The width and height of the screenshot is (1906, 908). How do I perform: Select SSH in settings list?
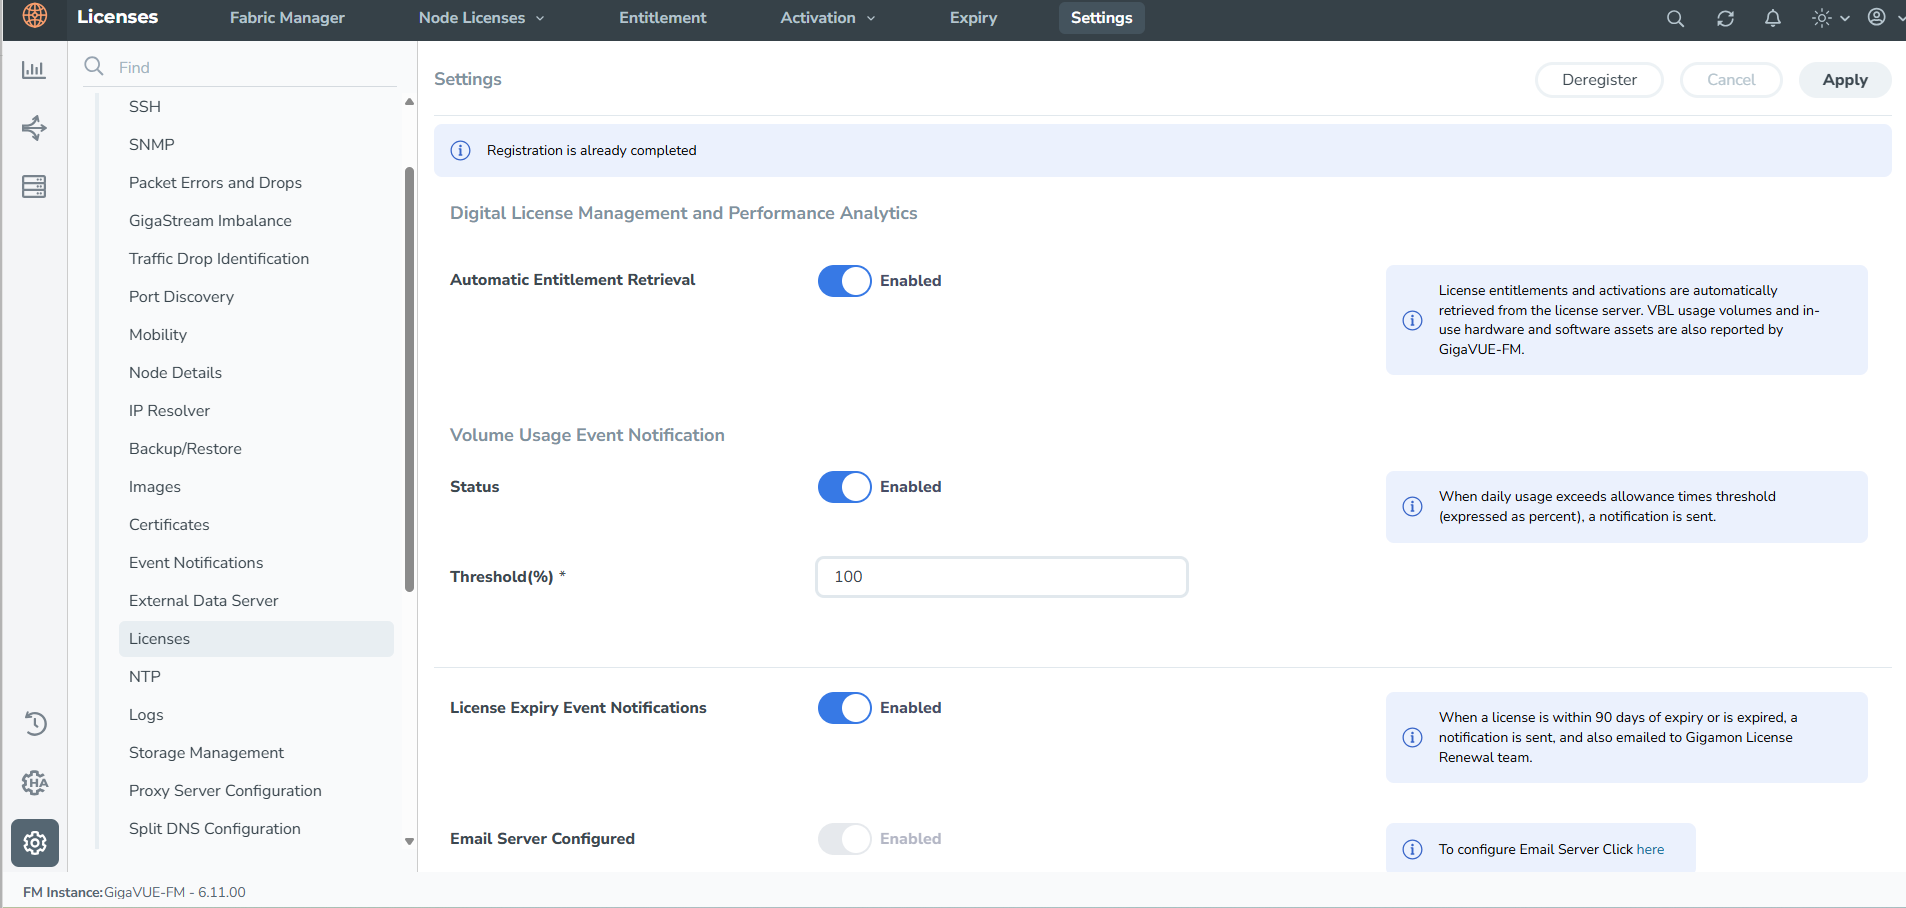point(145,106)
